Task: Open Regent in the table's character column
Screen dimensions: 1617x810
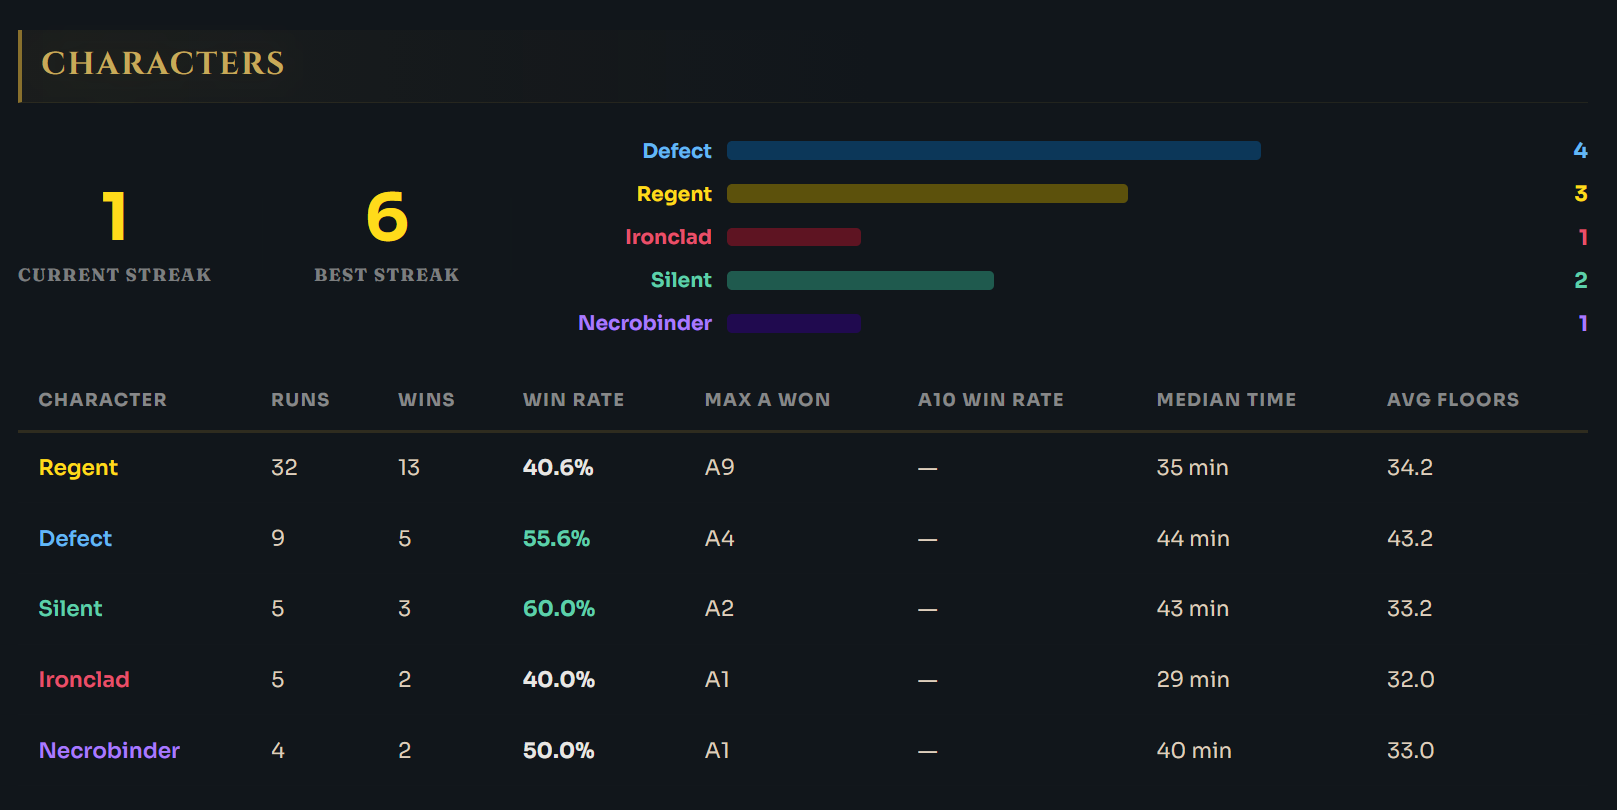Action: [x=78, y=468]
